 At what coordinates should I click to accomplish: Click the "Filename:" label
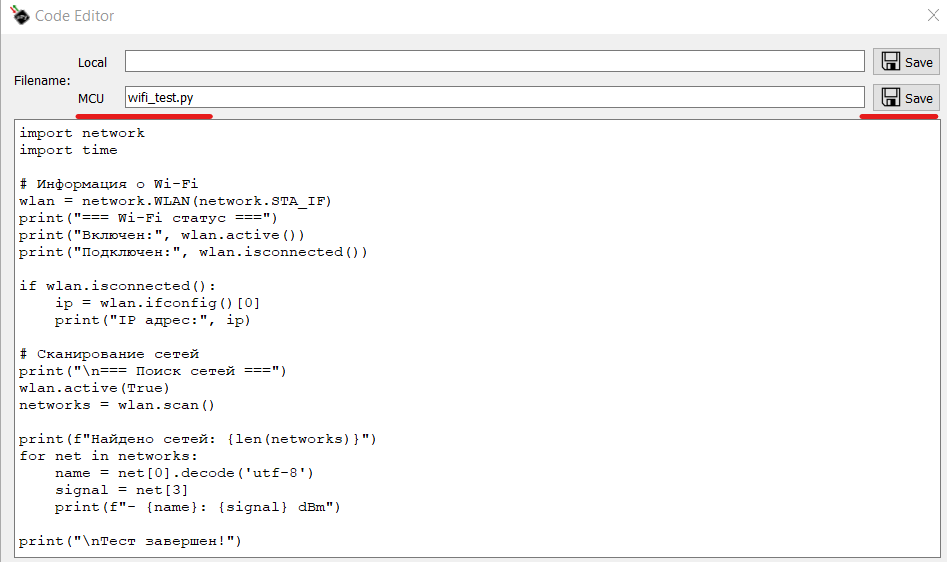42,80
